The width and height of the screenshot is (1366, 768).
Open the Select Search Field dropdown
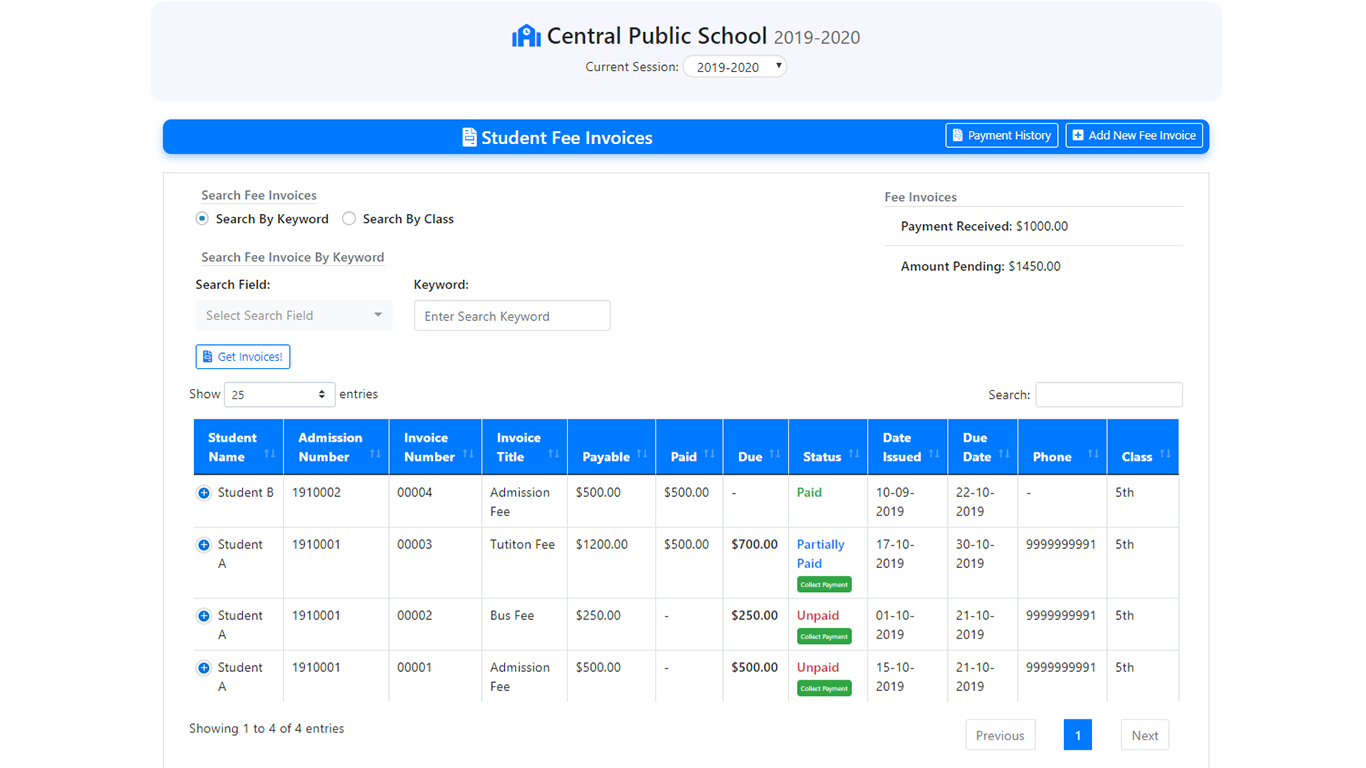294,316
